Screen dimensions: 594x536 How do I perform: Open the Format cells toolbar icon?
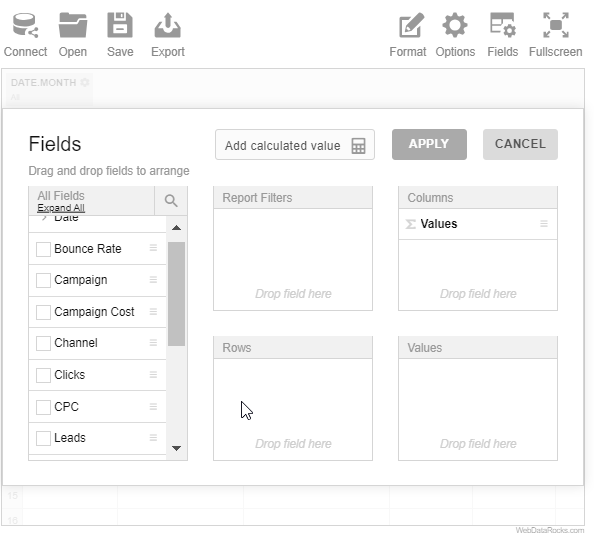(411, 25)
